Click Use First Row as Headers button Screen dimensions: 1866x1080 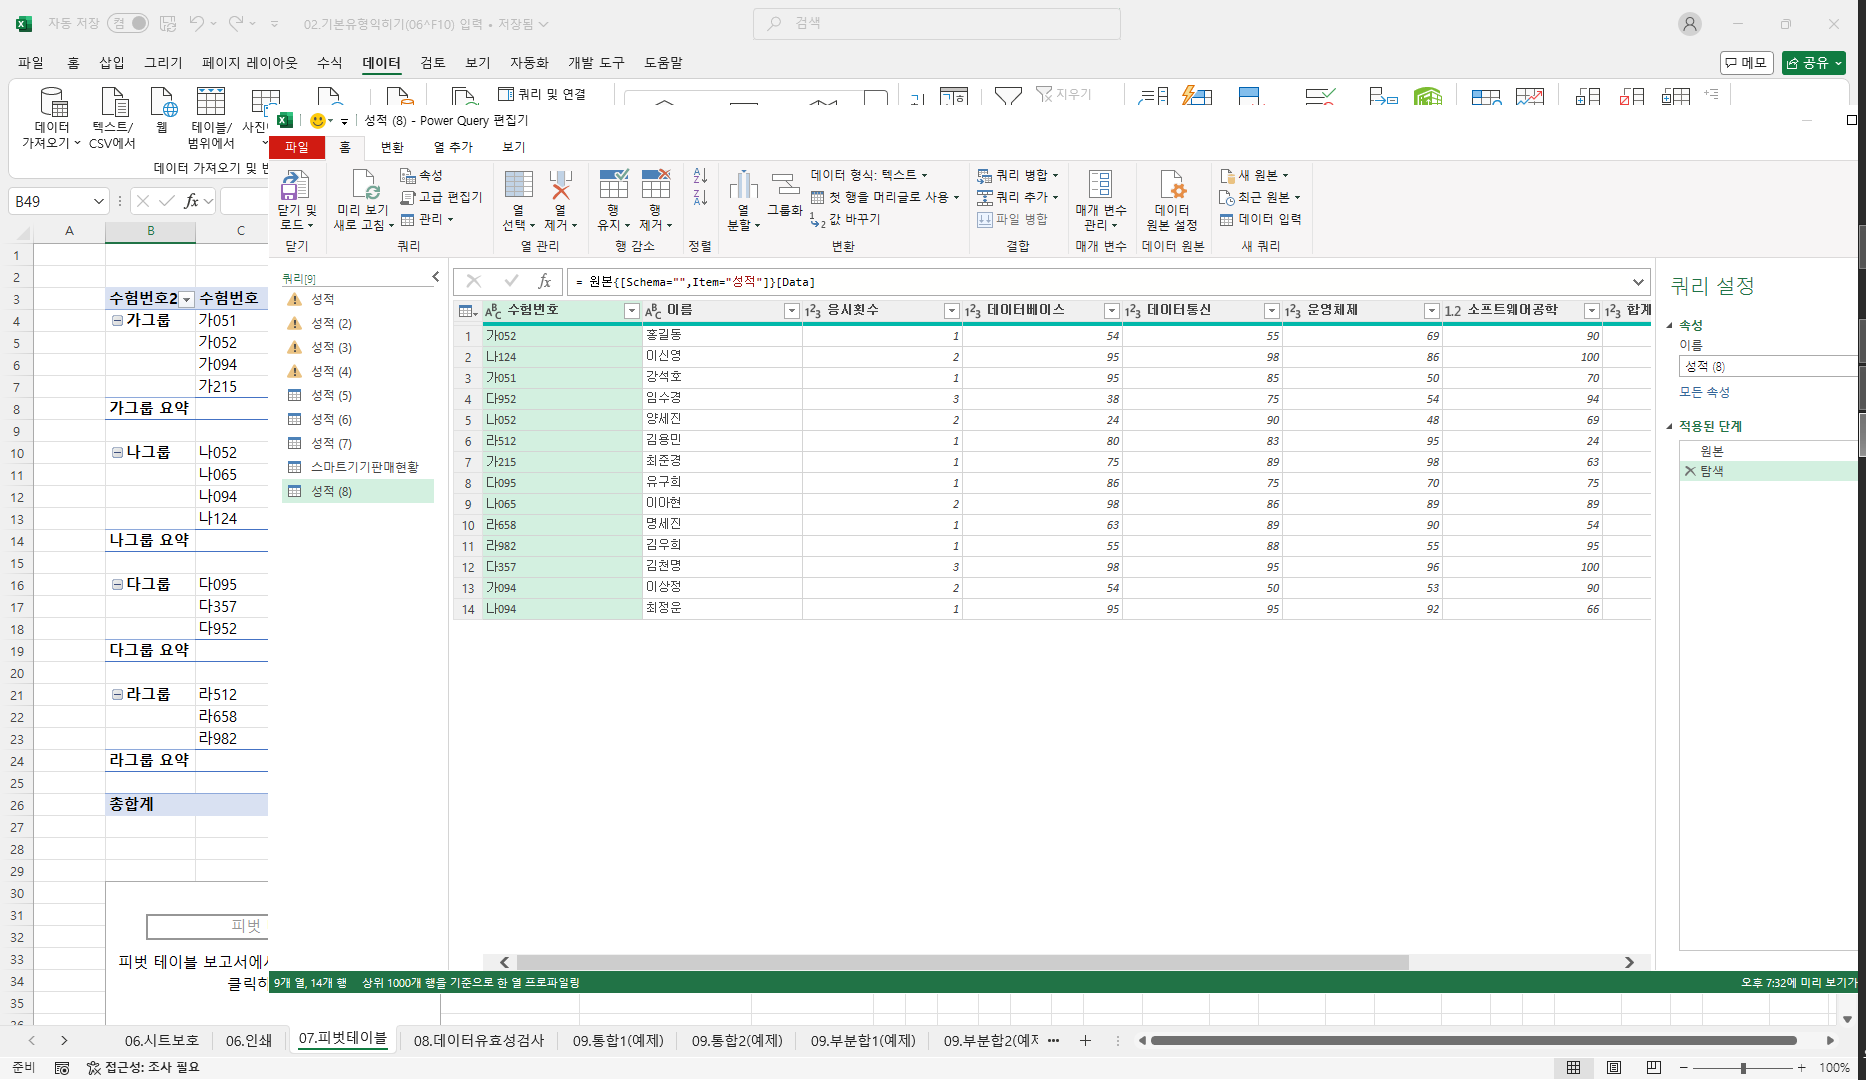point(885,197)
